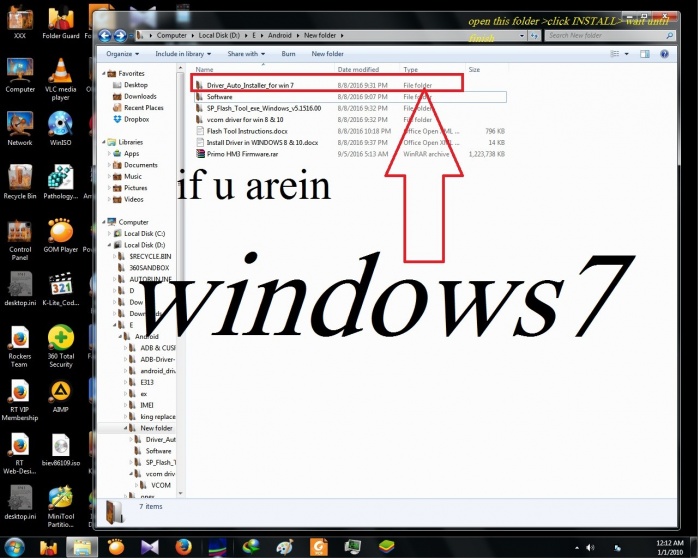Toggle the preview pane icon

645,54
